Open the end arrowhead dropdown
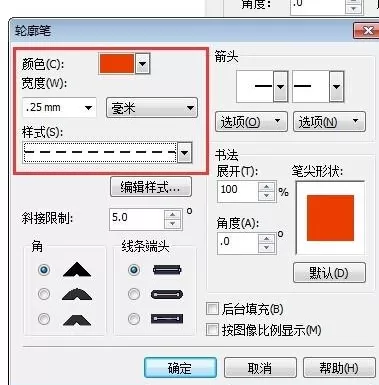This screenshot has width=379, height=385. pyautogui.click(x=337, y=86)
